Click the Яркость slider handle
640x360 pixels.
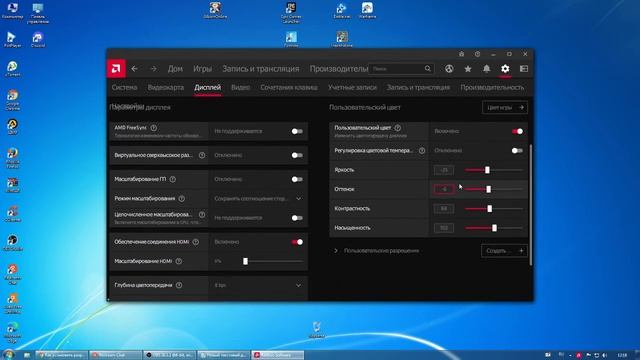[x=487, y=170]
